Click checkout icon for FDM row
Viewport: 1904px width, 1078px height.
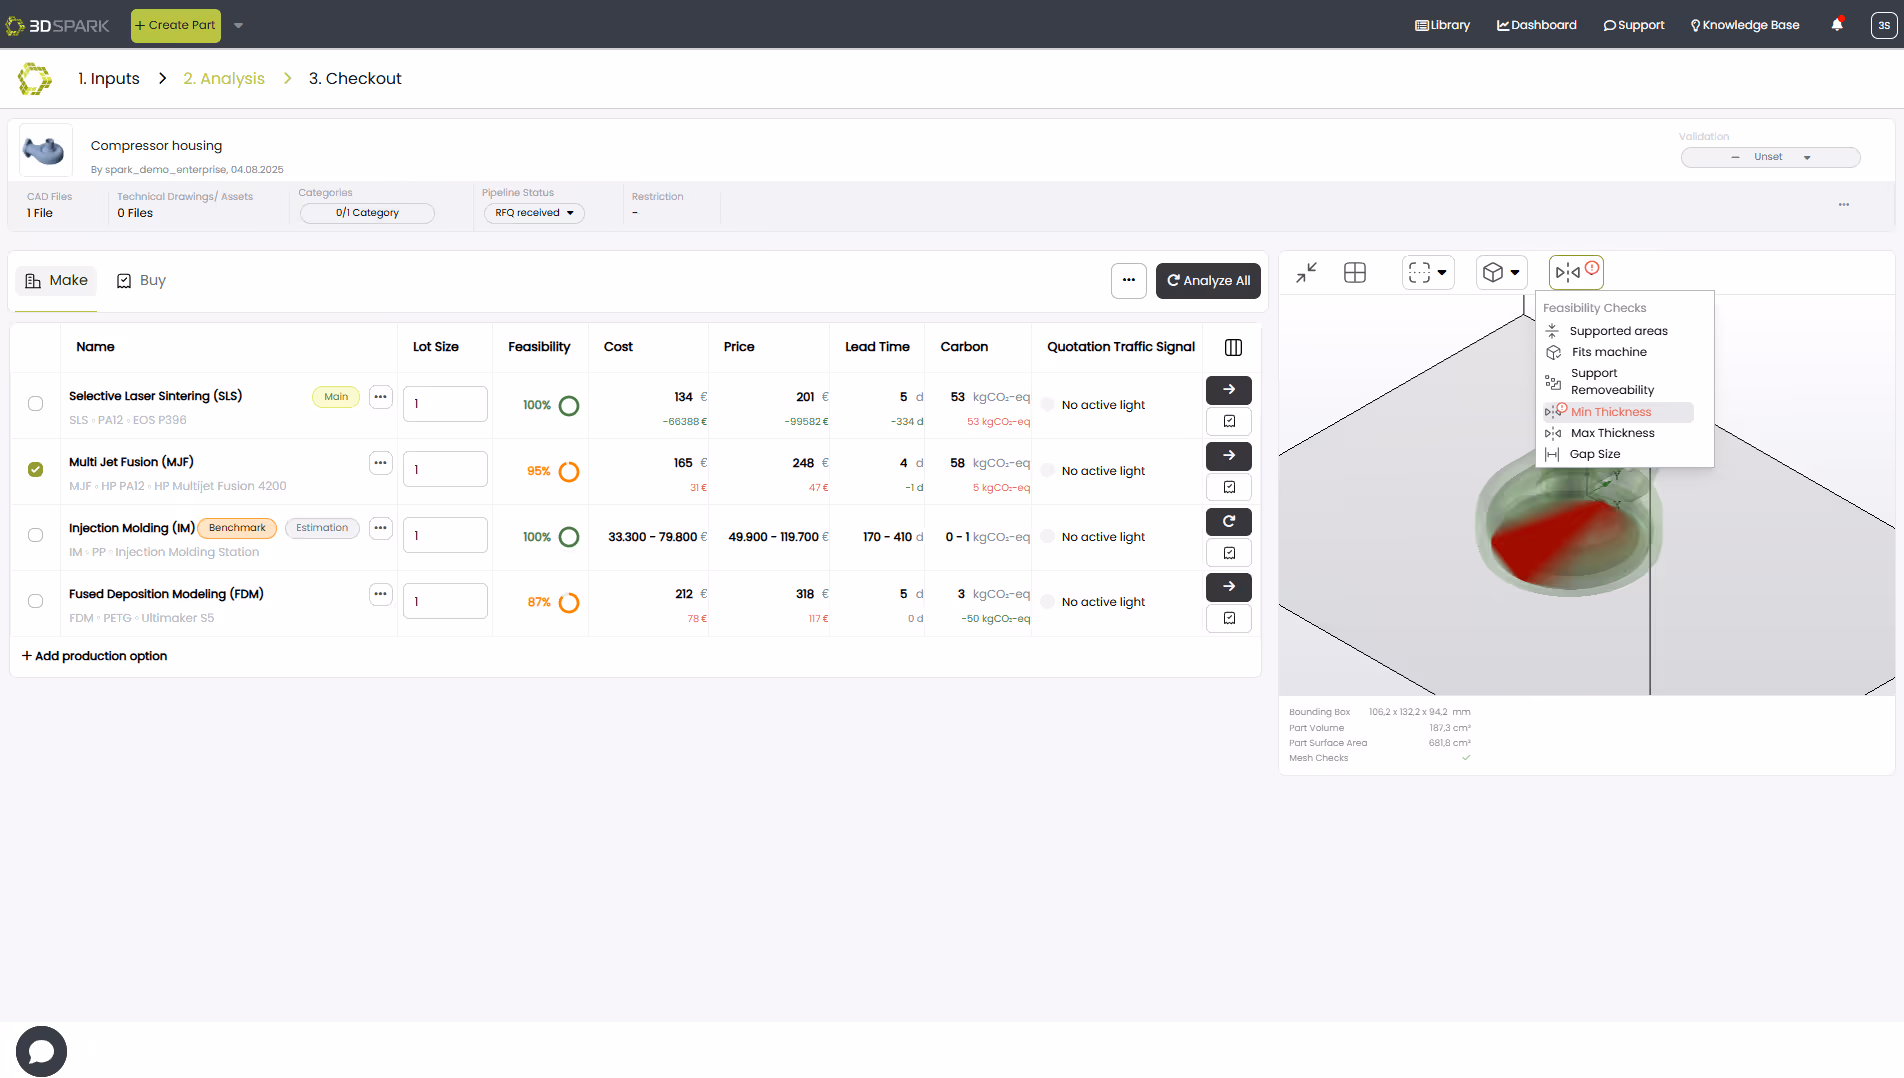[x=1229, y=618]
